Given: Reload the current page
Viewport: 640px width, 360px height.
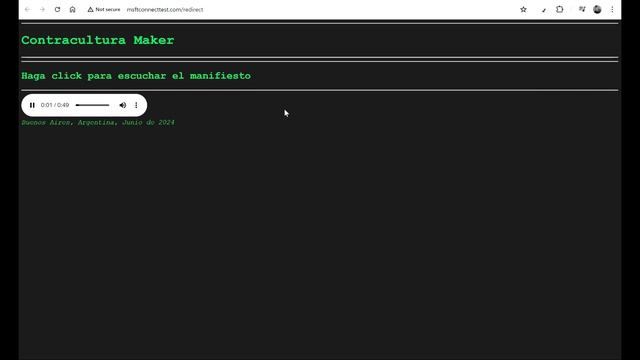Looking at the screenshot, I should click(x=57, y=9).
